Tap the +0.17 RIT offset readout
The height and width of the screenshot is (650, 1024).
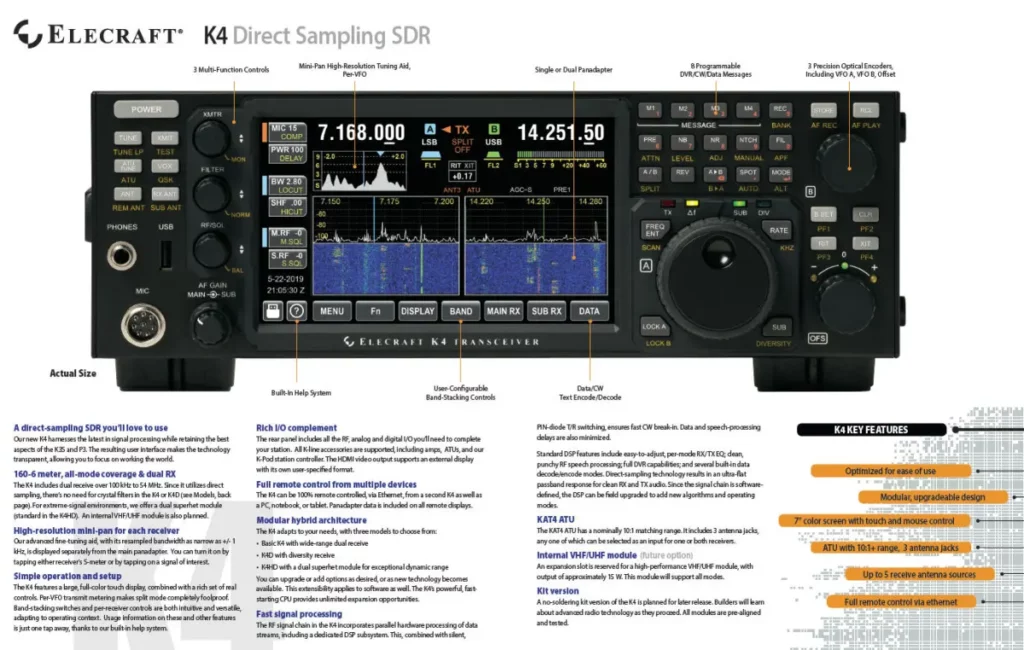pyautogui.click(x=462, y=176)
